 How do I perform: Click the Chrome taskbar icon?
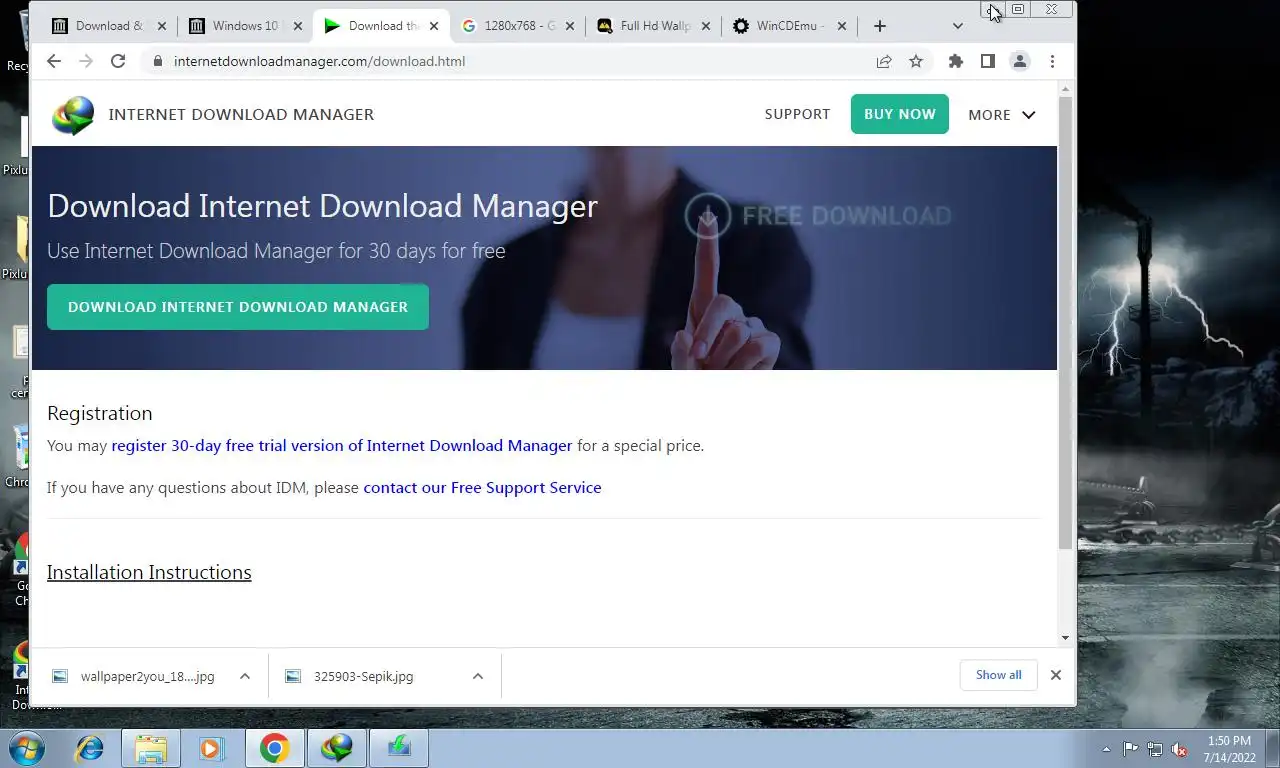pyautogui.click(x=274, y=748)
